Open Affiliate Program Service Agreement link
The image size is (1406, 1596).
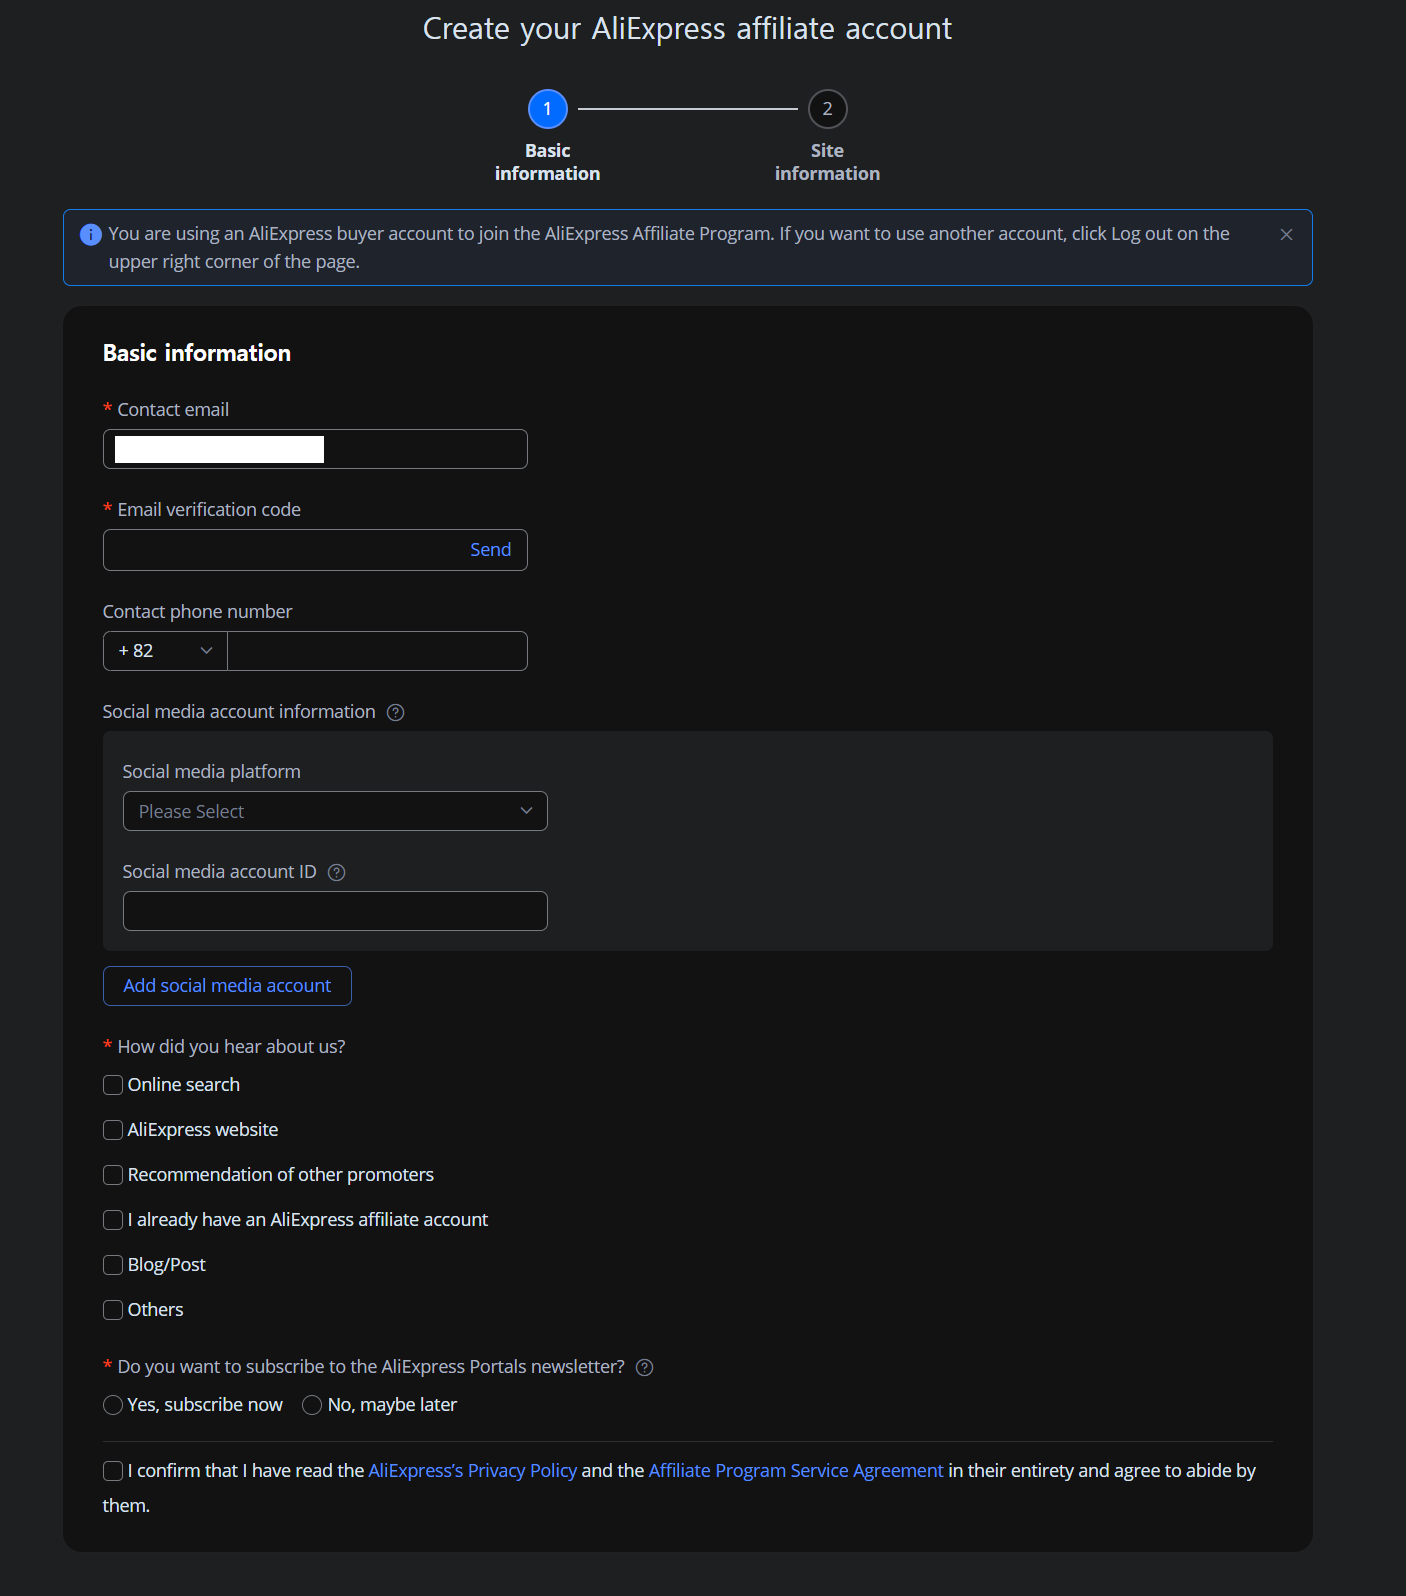(x=796, y=1471)
